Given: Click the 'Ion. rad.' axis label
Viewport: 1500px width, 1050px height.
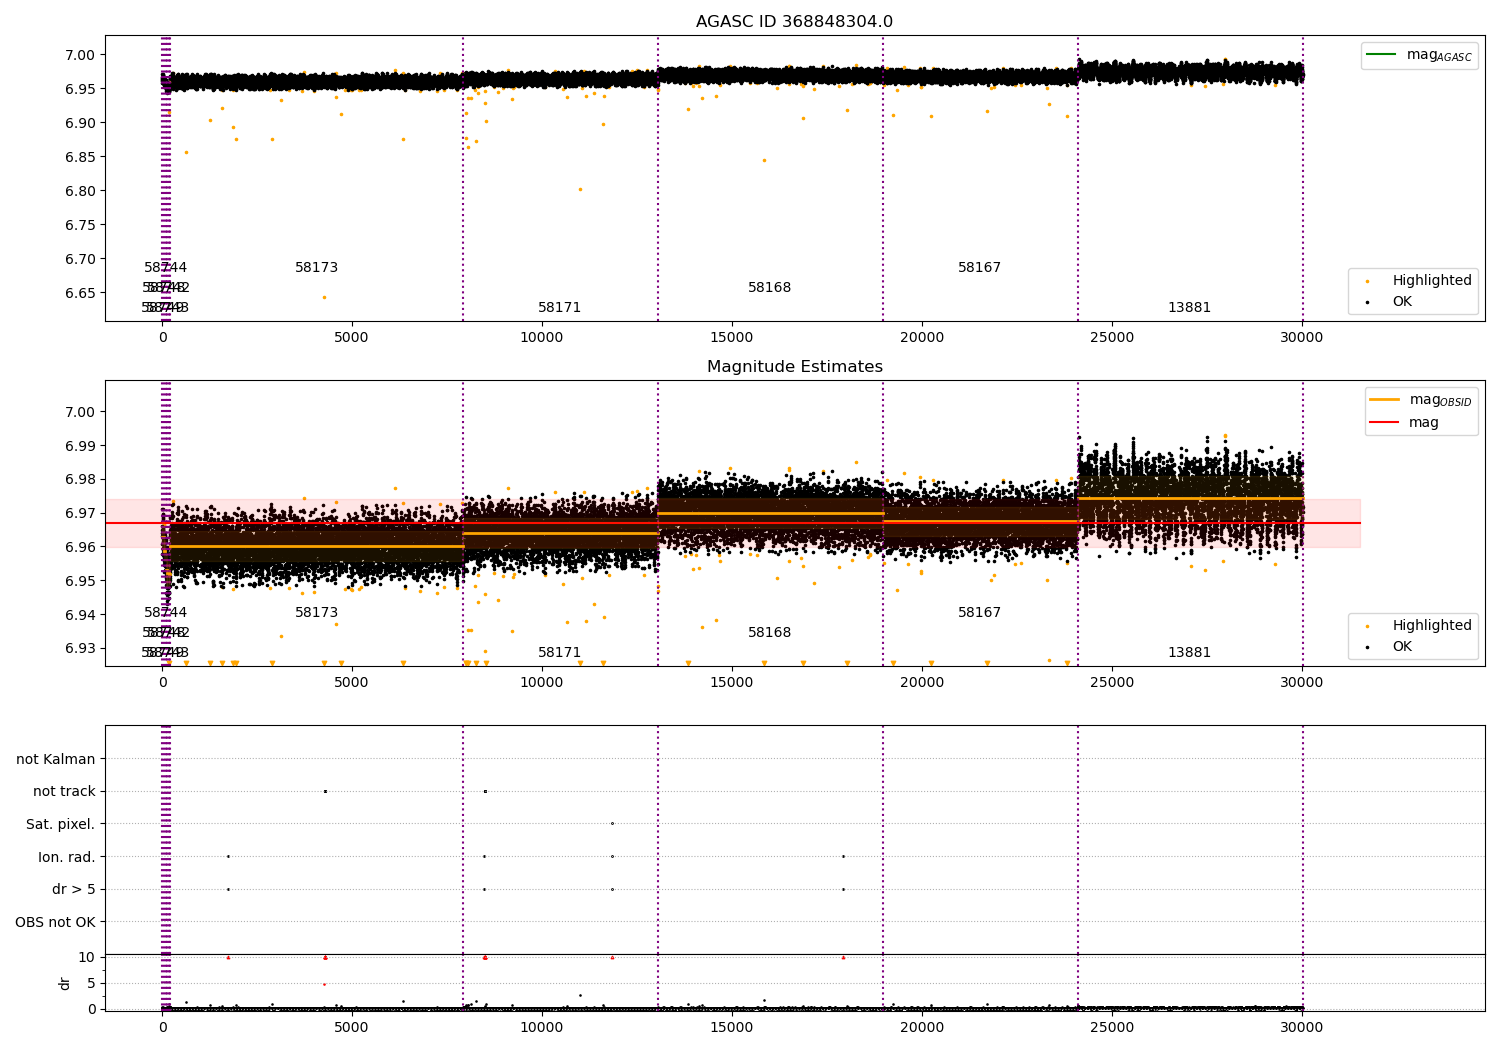Looking at the screenshot, I should coord(67,857).
